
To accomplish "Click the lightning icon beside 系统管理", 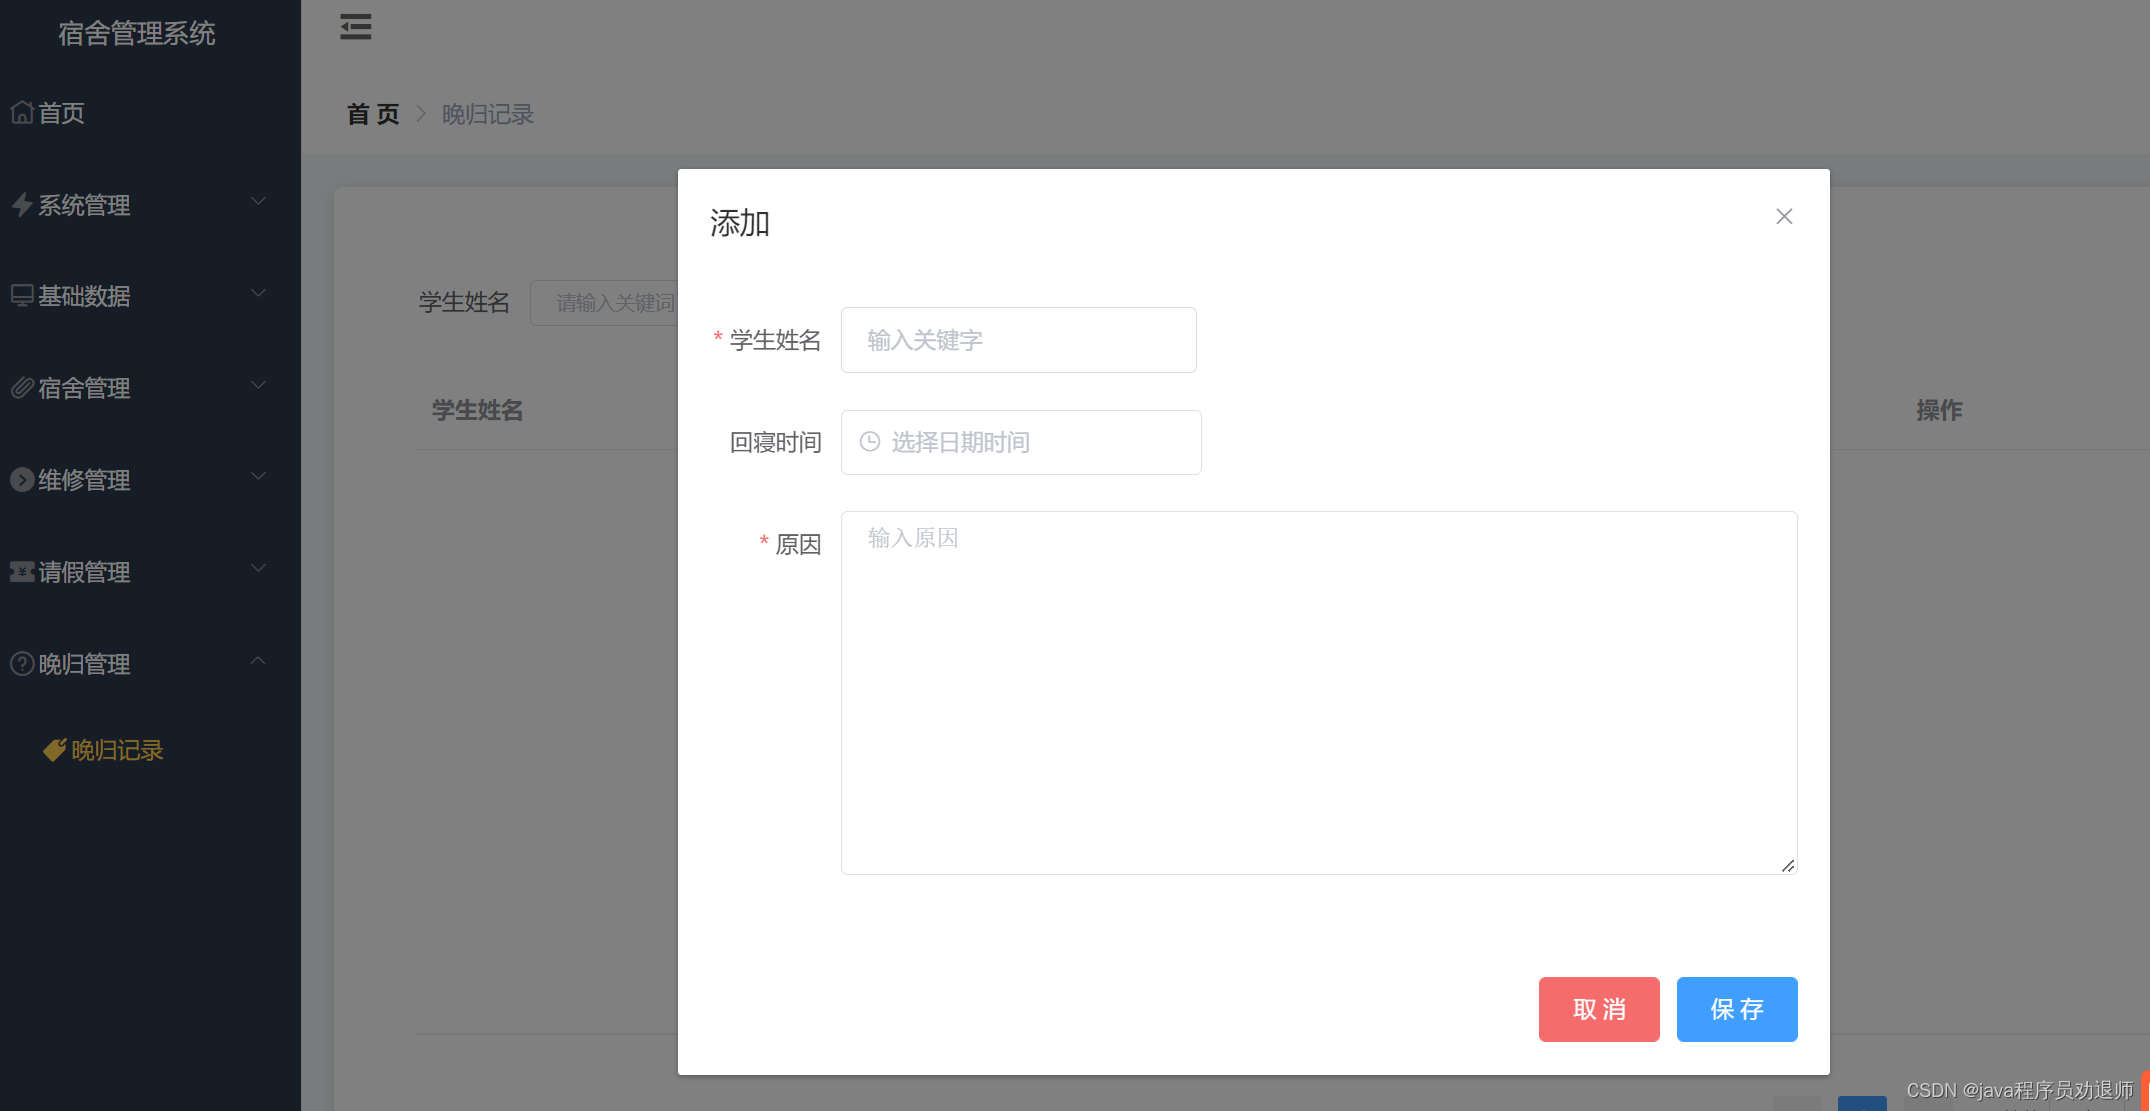I will coord(22,204).
